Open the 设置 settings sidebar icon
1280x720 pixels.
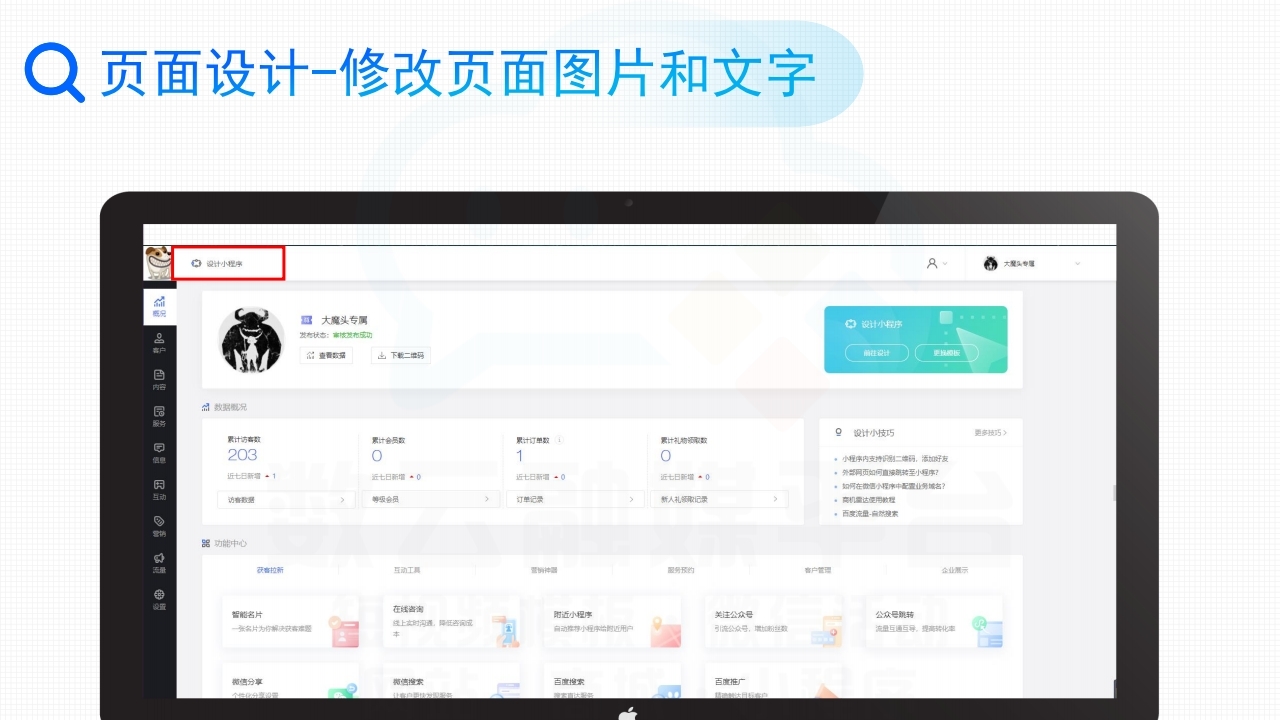pos(159,599)
